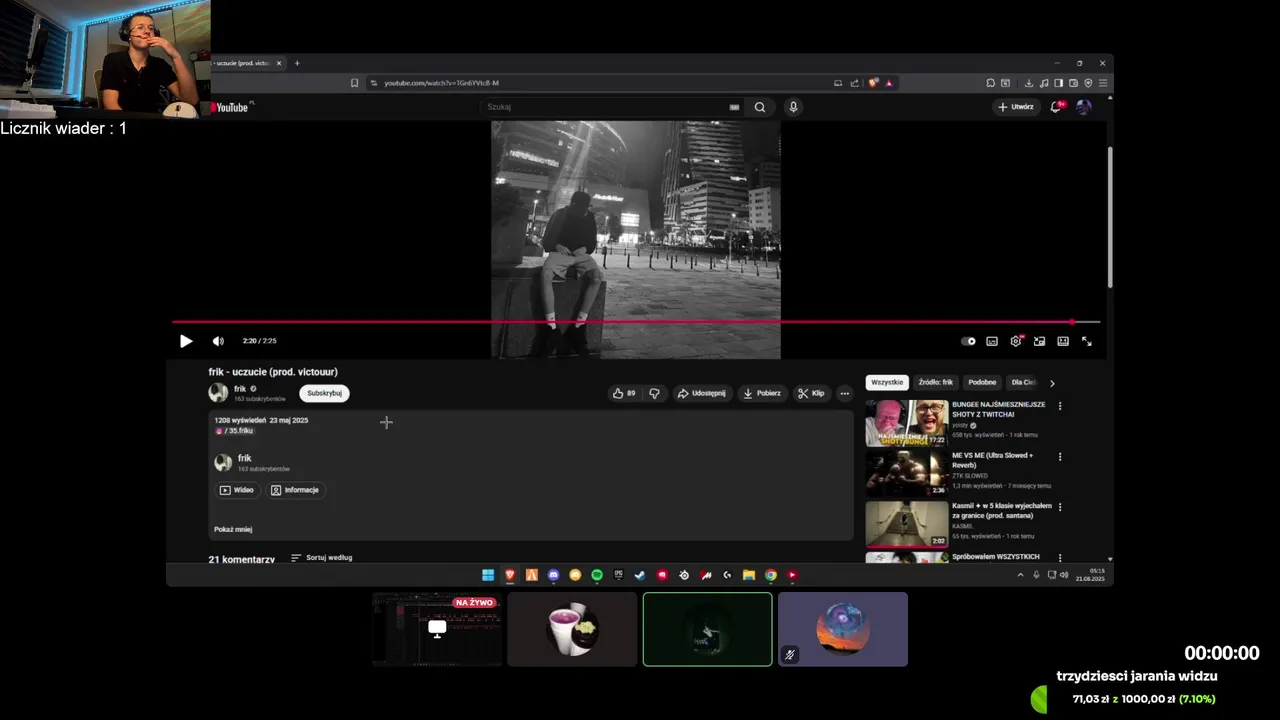Open a new browser tab with plus

click(297, 63)
